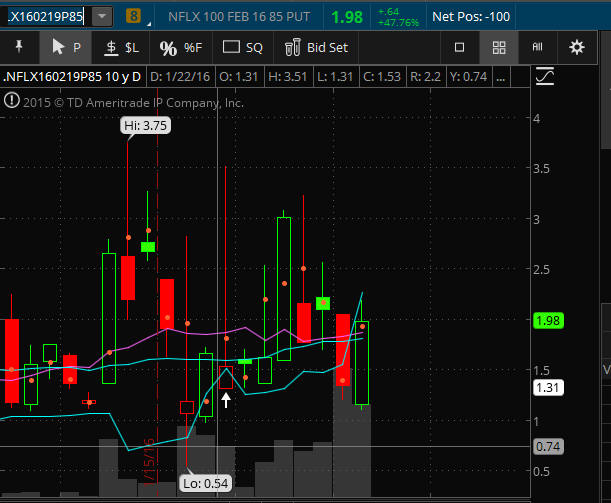Click the orange number 8 link icon
This screenshot has height=503, width=611.
[133, 16]
